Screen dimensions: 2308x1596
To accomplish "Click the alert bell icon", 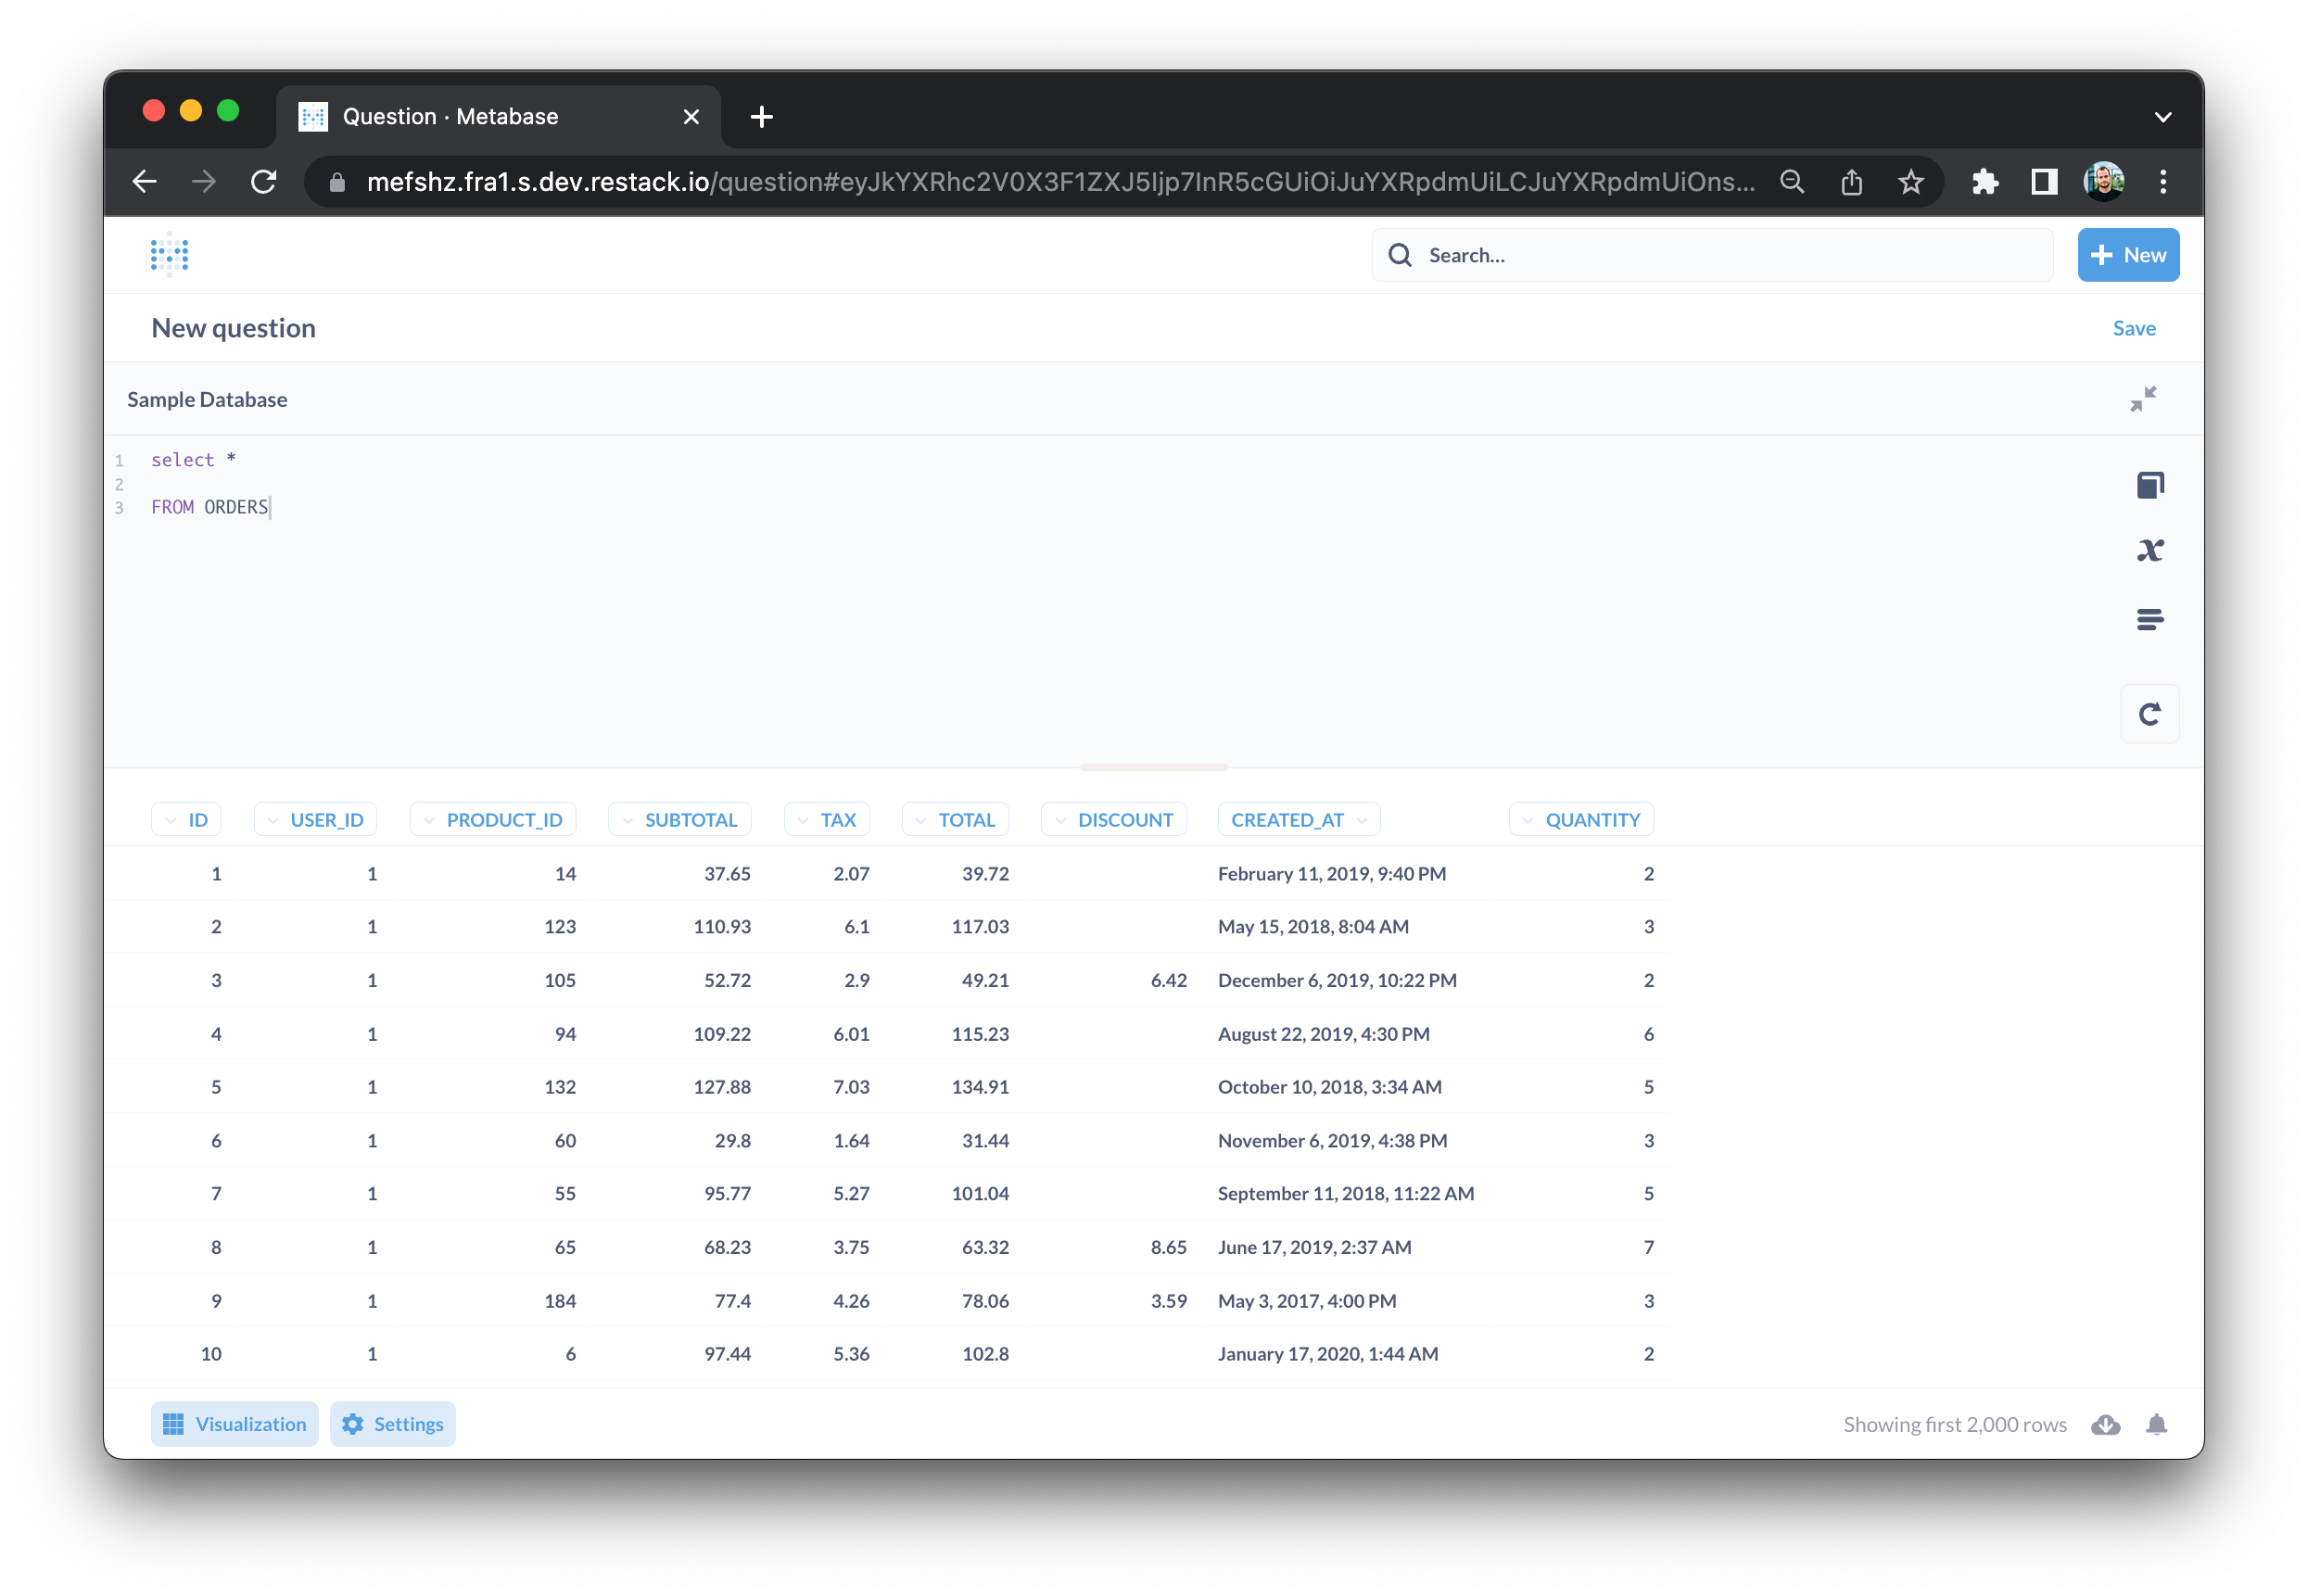I will click(x=2156, y=1424).
